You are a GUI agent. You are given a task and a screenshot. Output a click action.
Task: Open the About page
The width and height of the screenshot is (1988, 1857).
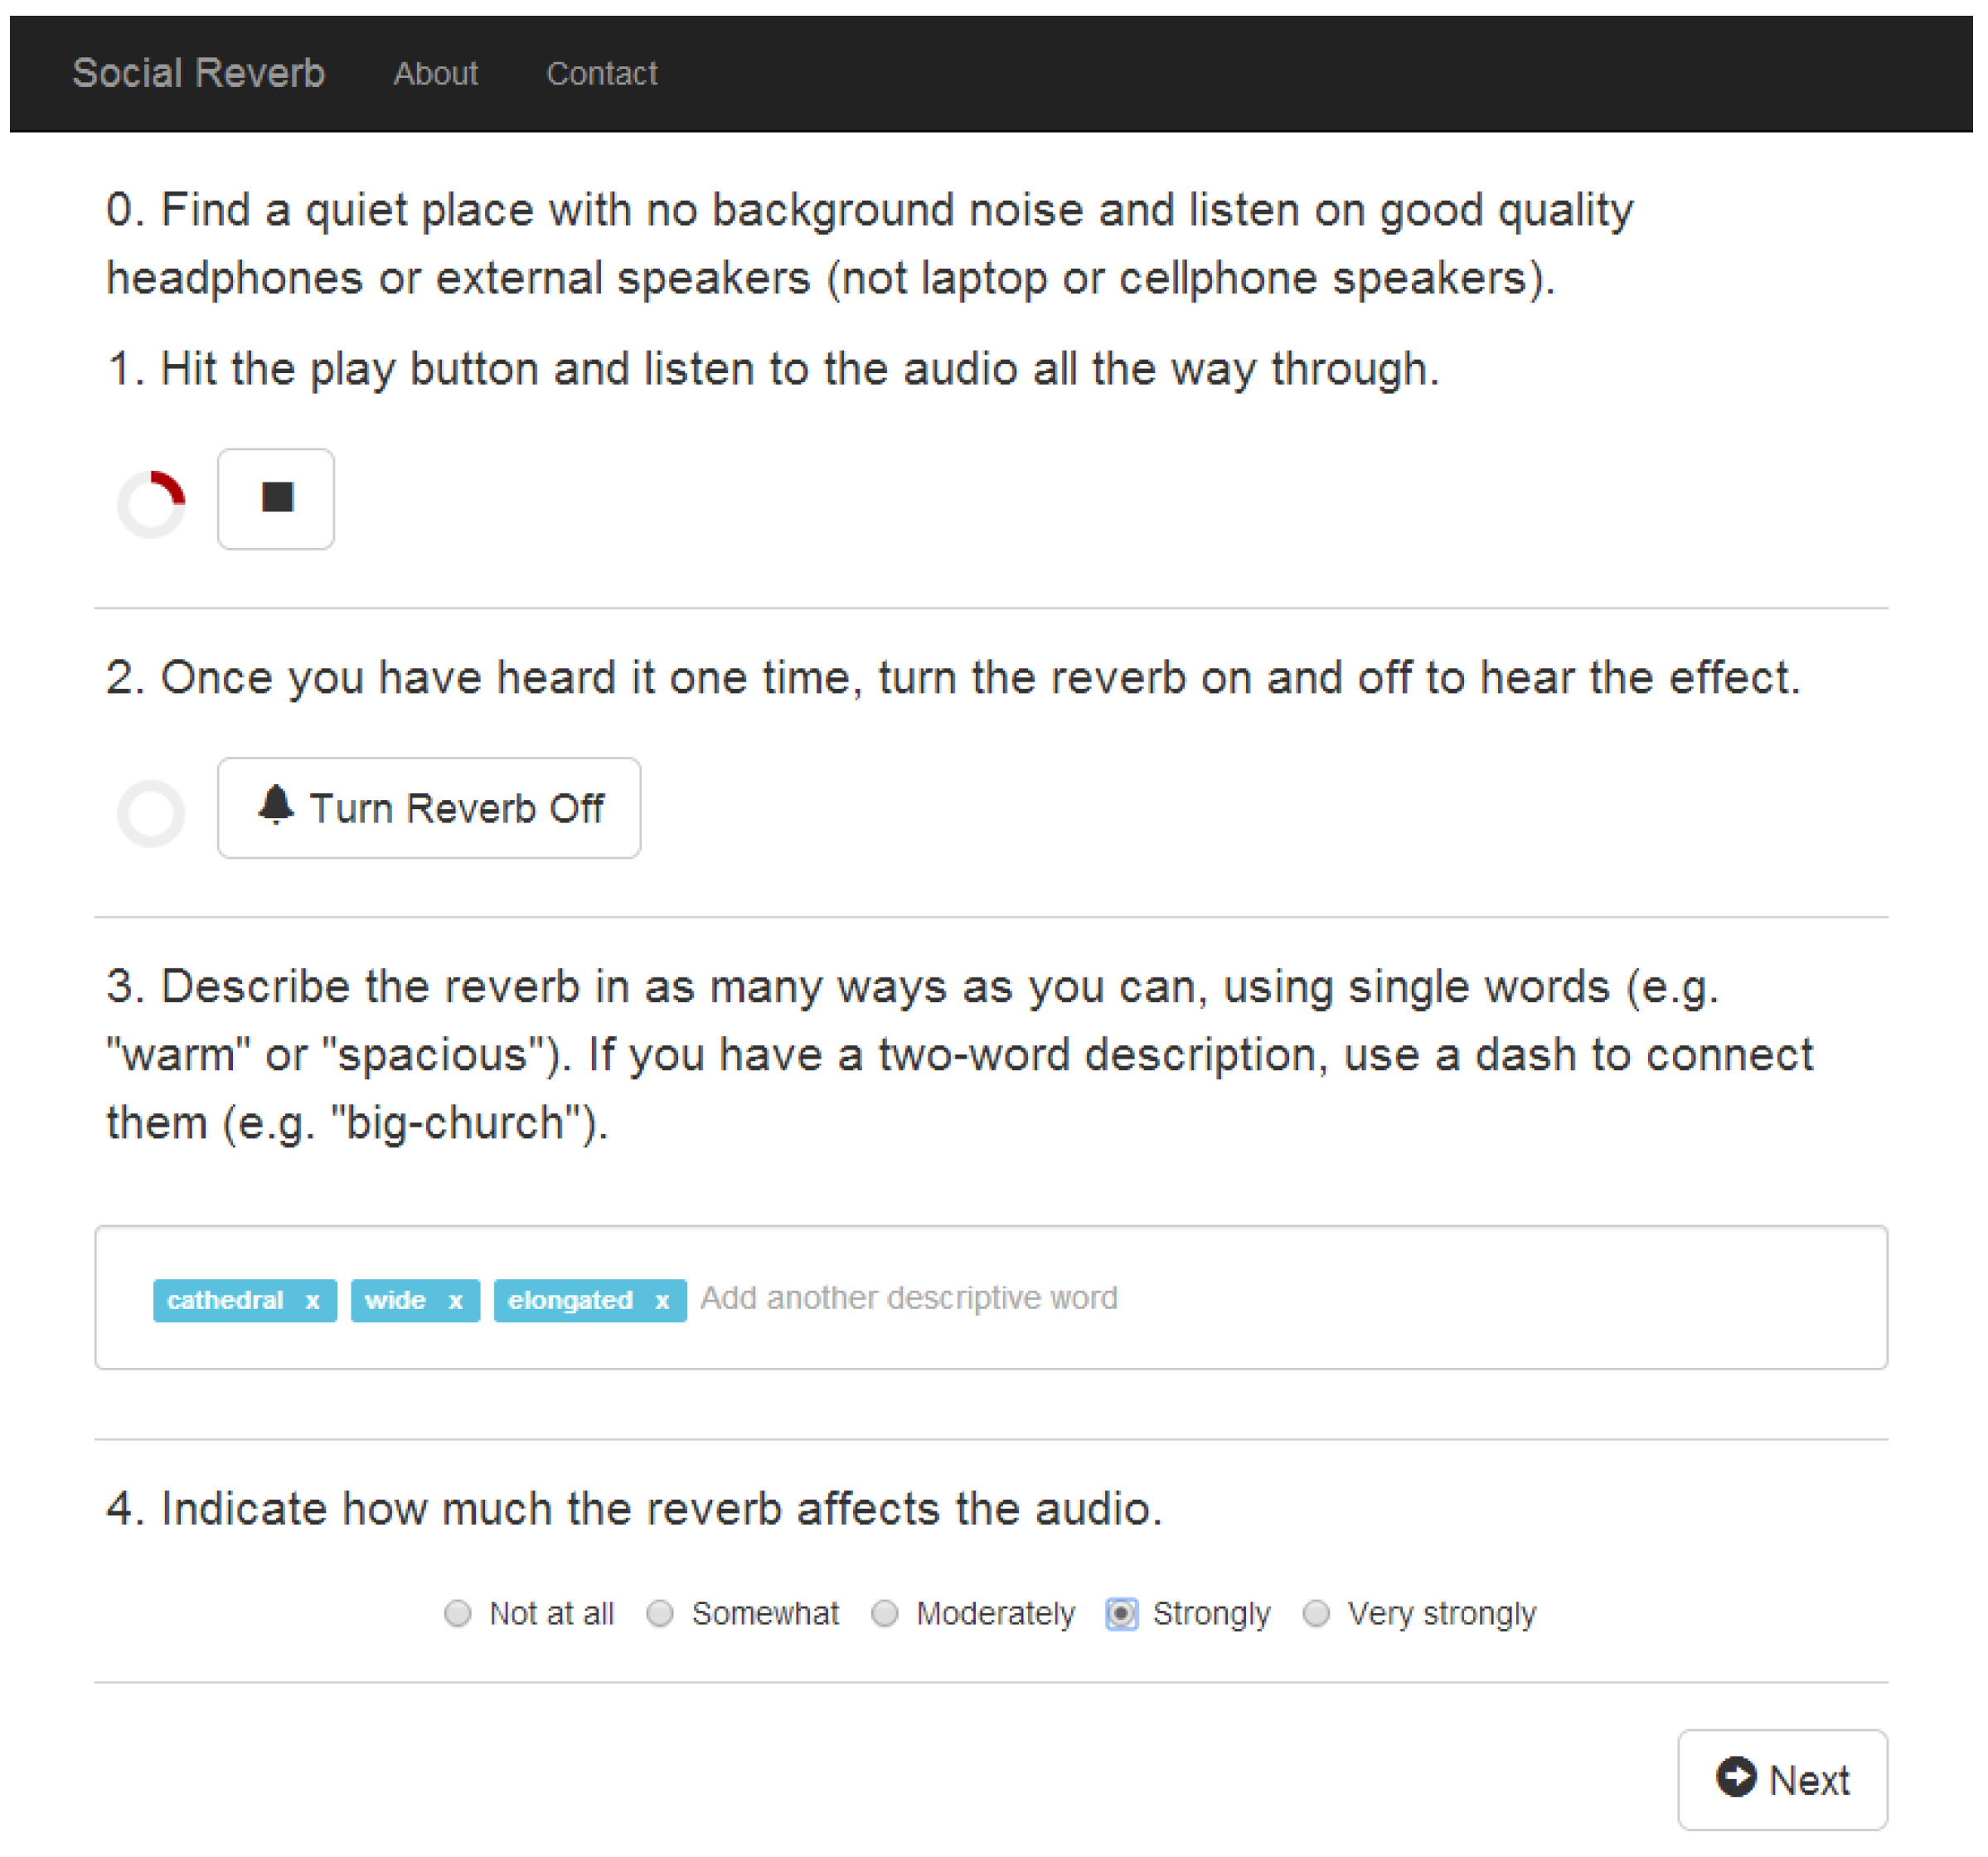tap(436, 73)
